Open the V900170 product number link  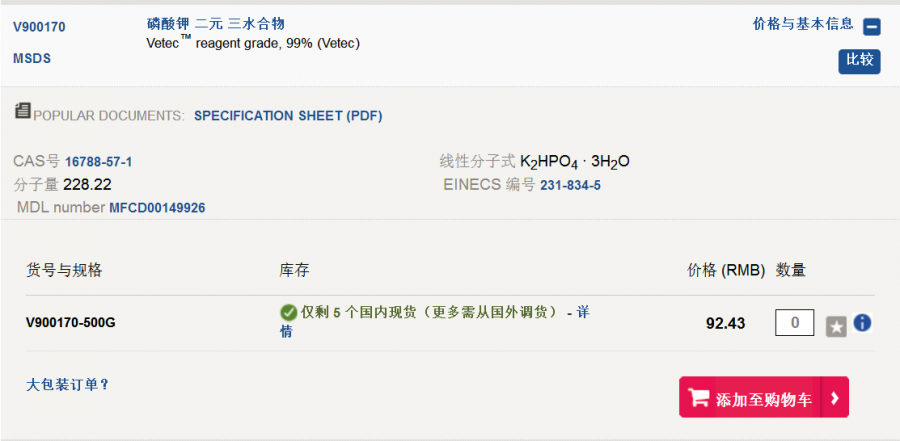tap(39, 27)
